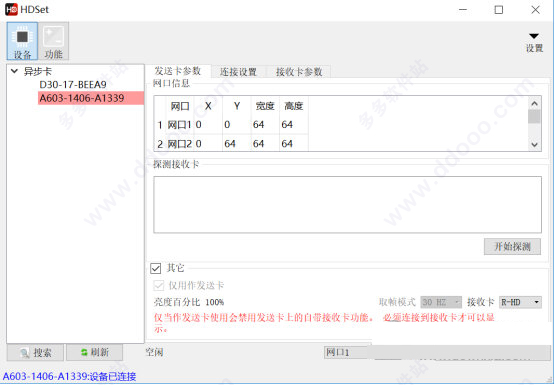Click the 网口信息 table scrollbar thumb

pyautogui.click(x=534, y=117)
